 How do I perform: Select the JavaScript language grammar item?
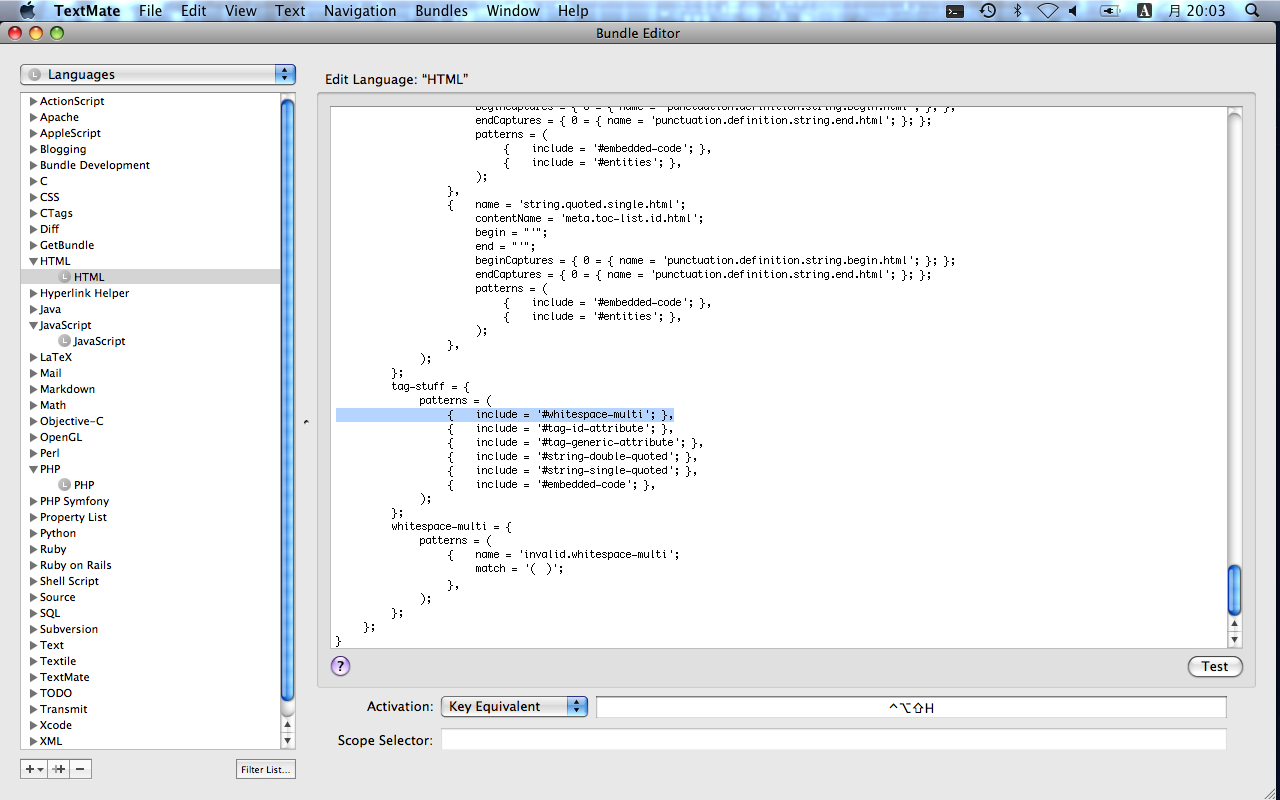tap(99, 341)
